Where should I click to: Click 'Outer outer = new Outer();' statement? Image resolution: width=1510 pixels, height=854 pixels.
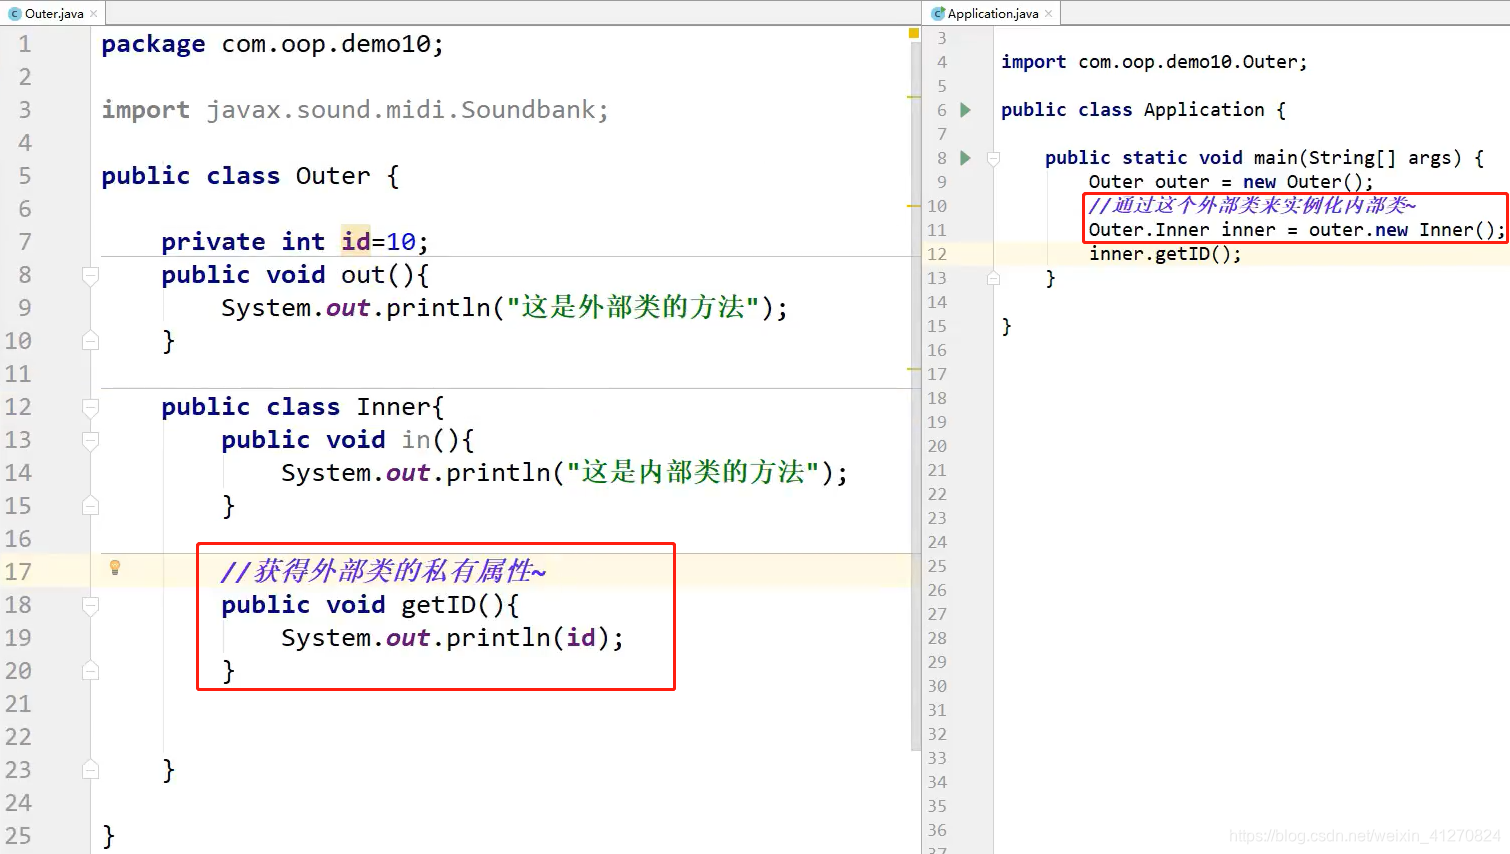pos(1231,182)
